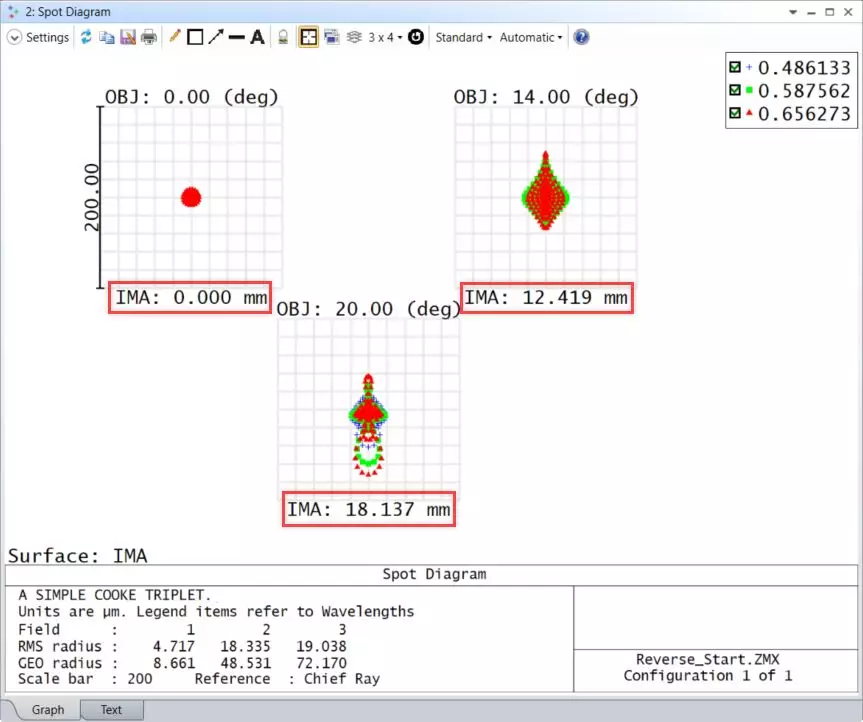Switch to the Graph tab
863x722 pixels.
coord(48,710)
